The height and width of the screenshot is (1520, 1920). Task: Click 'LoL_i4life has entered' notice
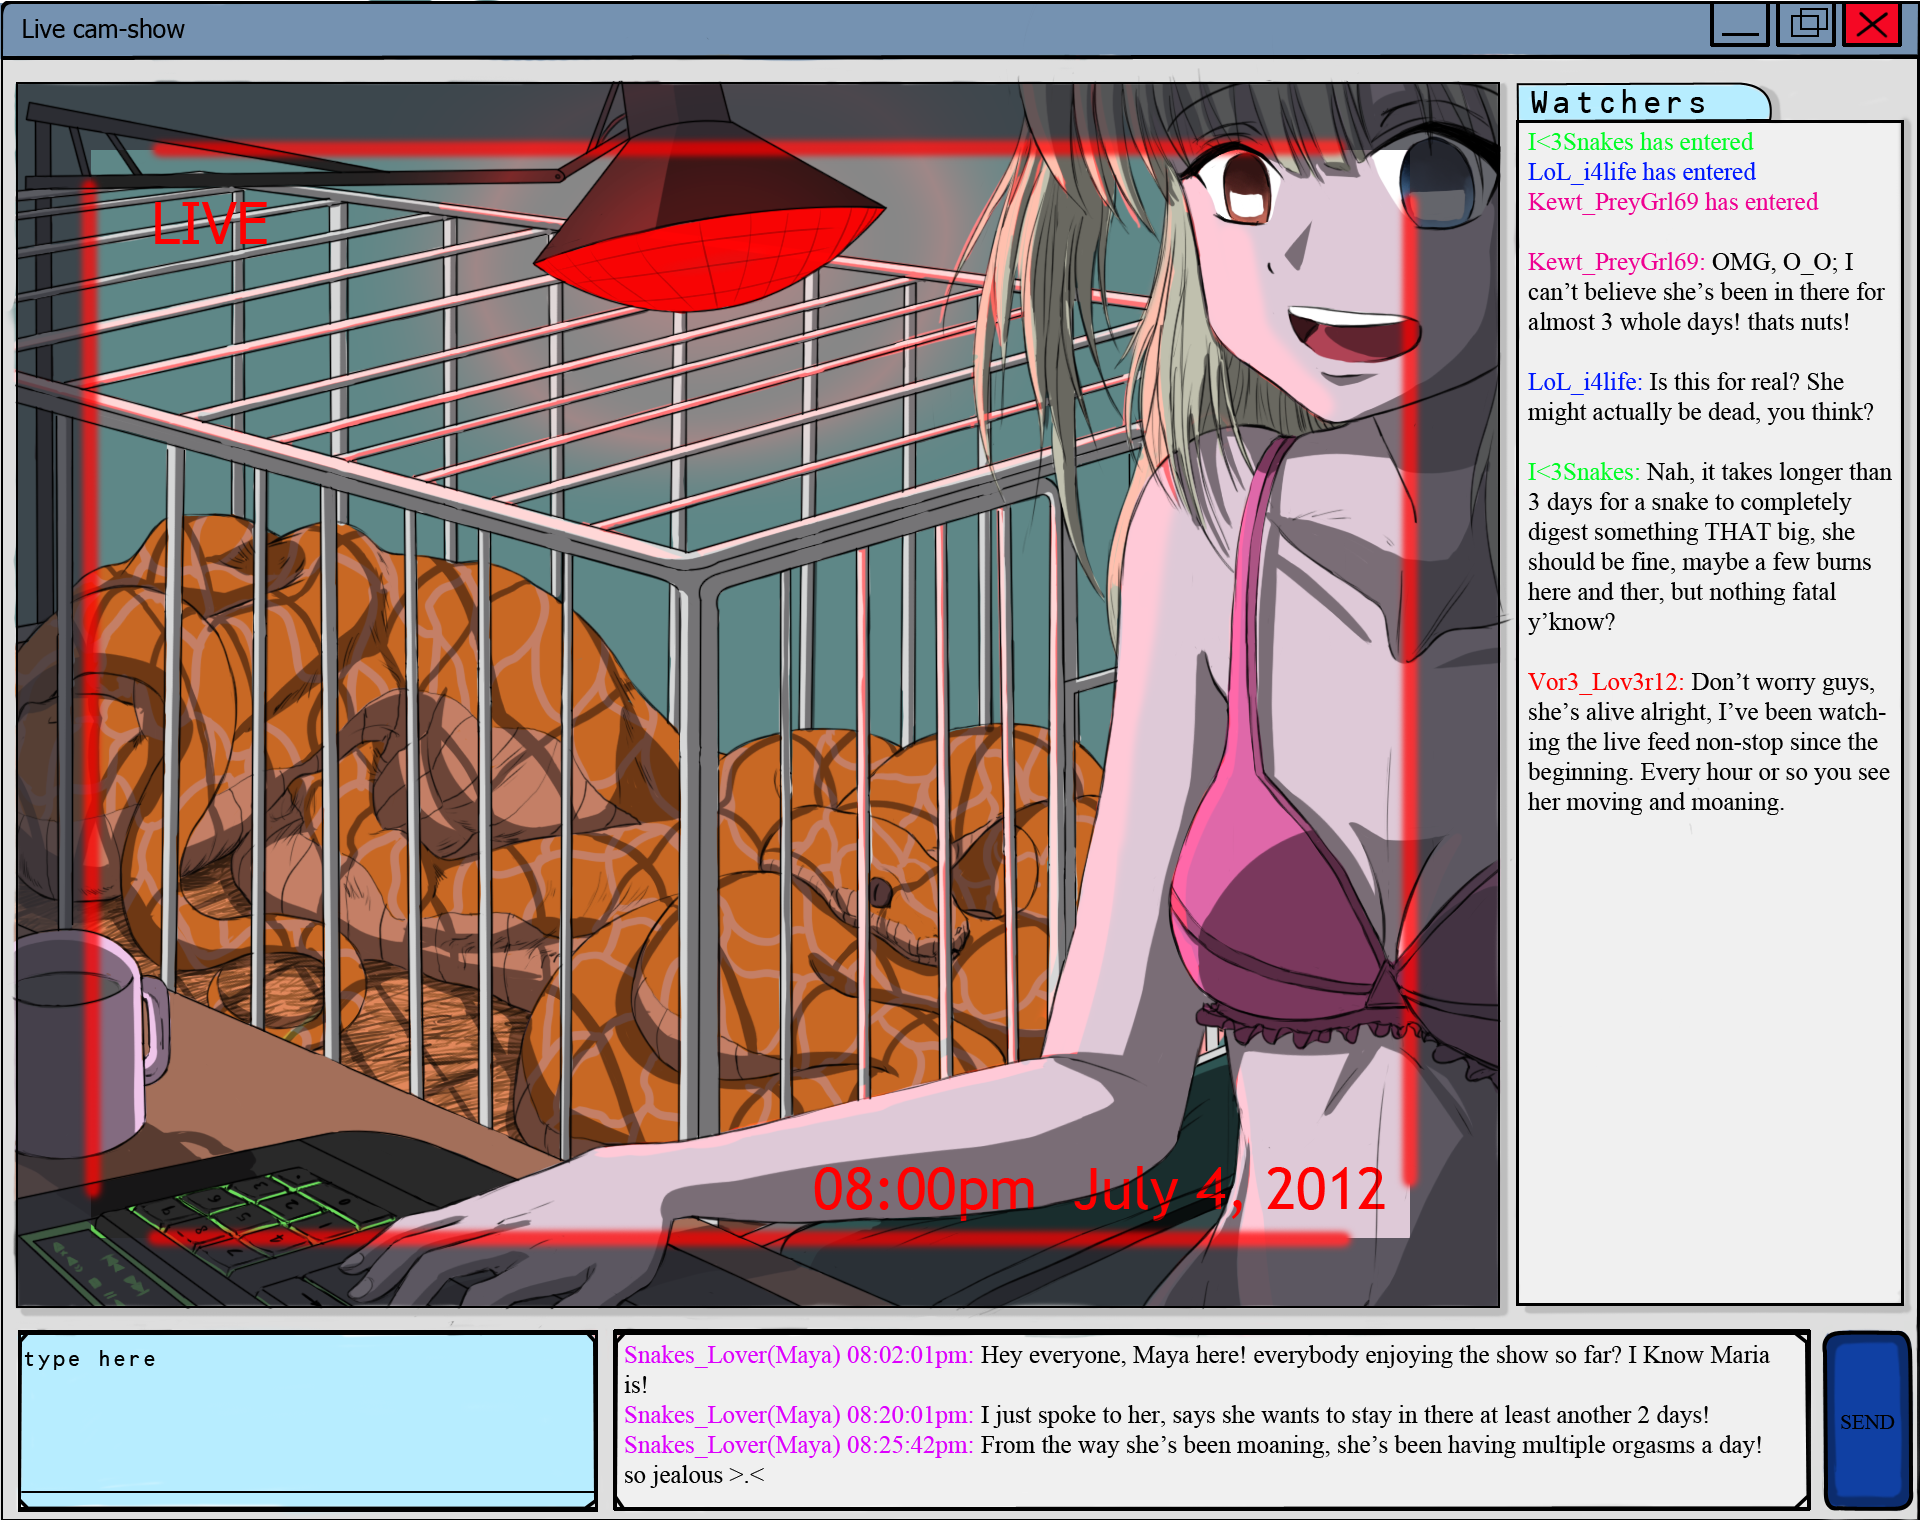pyautogui.click(x=1641, y=172)
